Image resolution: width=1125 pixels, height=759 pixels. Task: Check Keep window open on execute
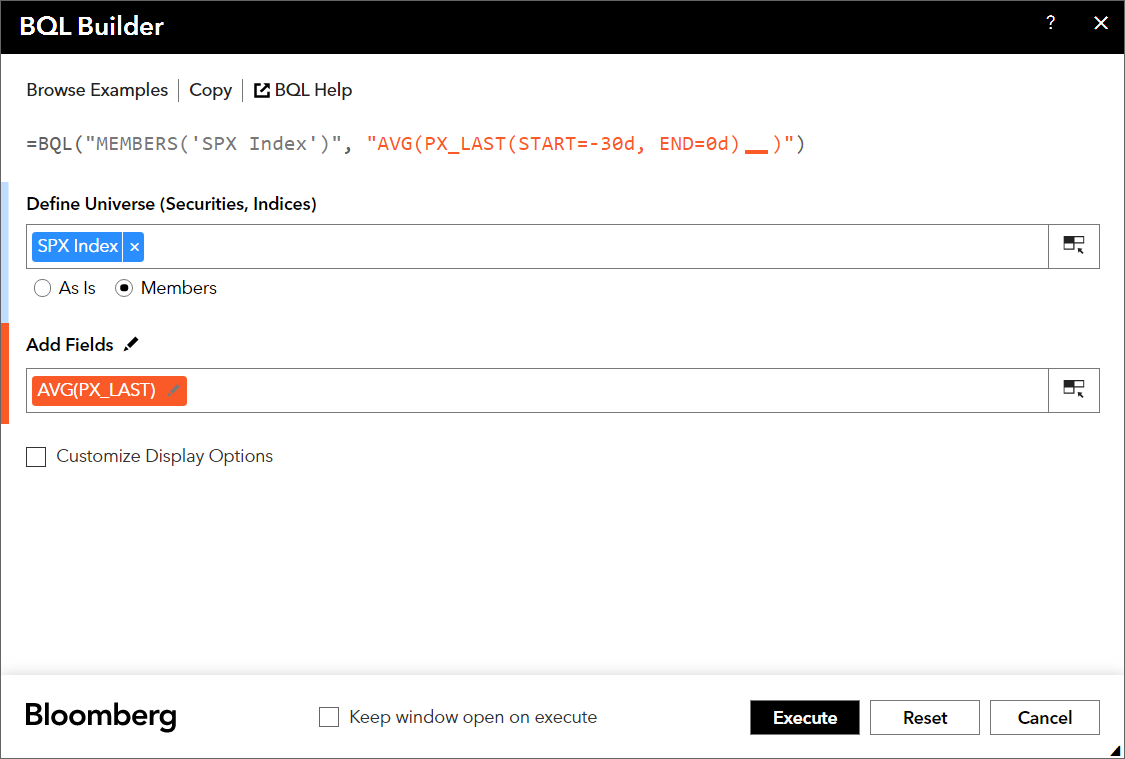tap(329, 716)
